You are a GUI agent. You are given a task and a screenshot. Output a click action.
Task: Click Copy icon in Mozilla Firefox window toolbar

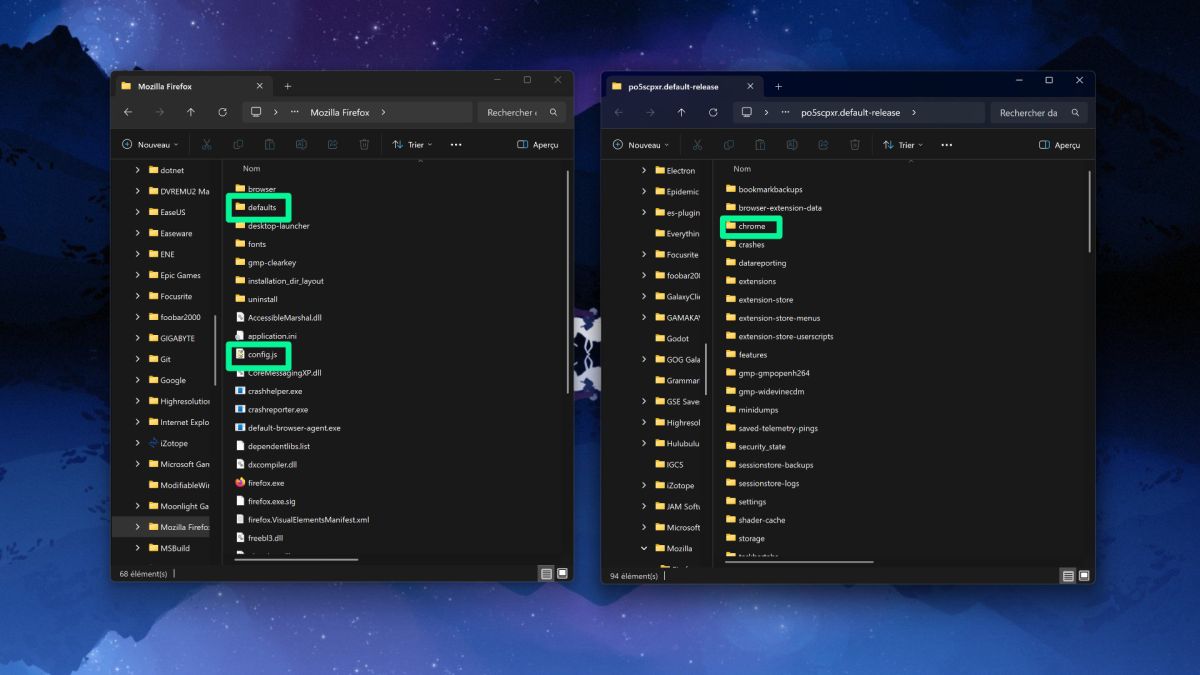238,145
